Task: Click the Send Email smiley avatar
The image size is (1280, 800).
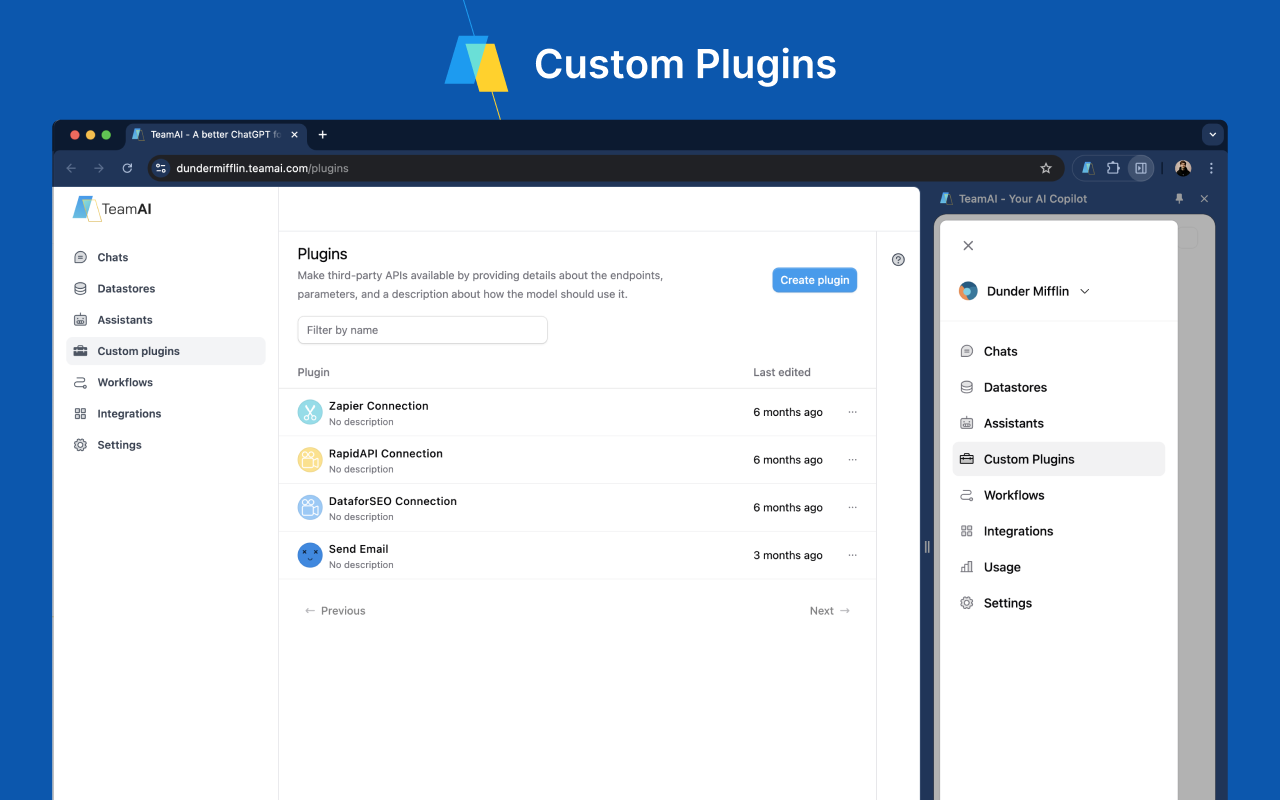Action: pyautogui.click(x=310, y=555)
